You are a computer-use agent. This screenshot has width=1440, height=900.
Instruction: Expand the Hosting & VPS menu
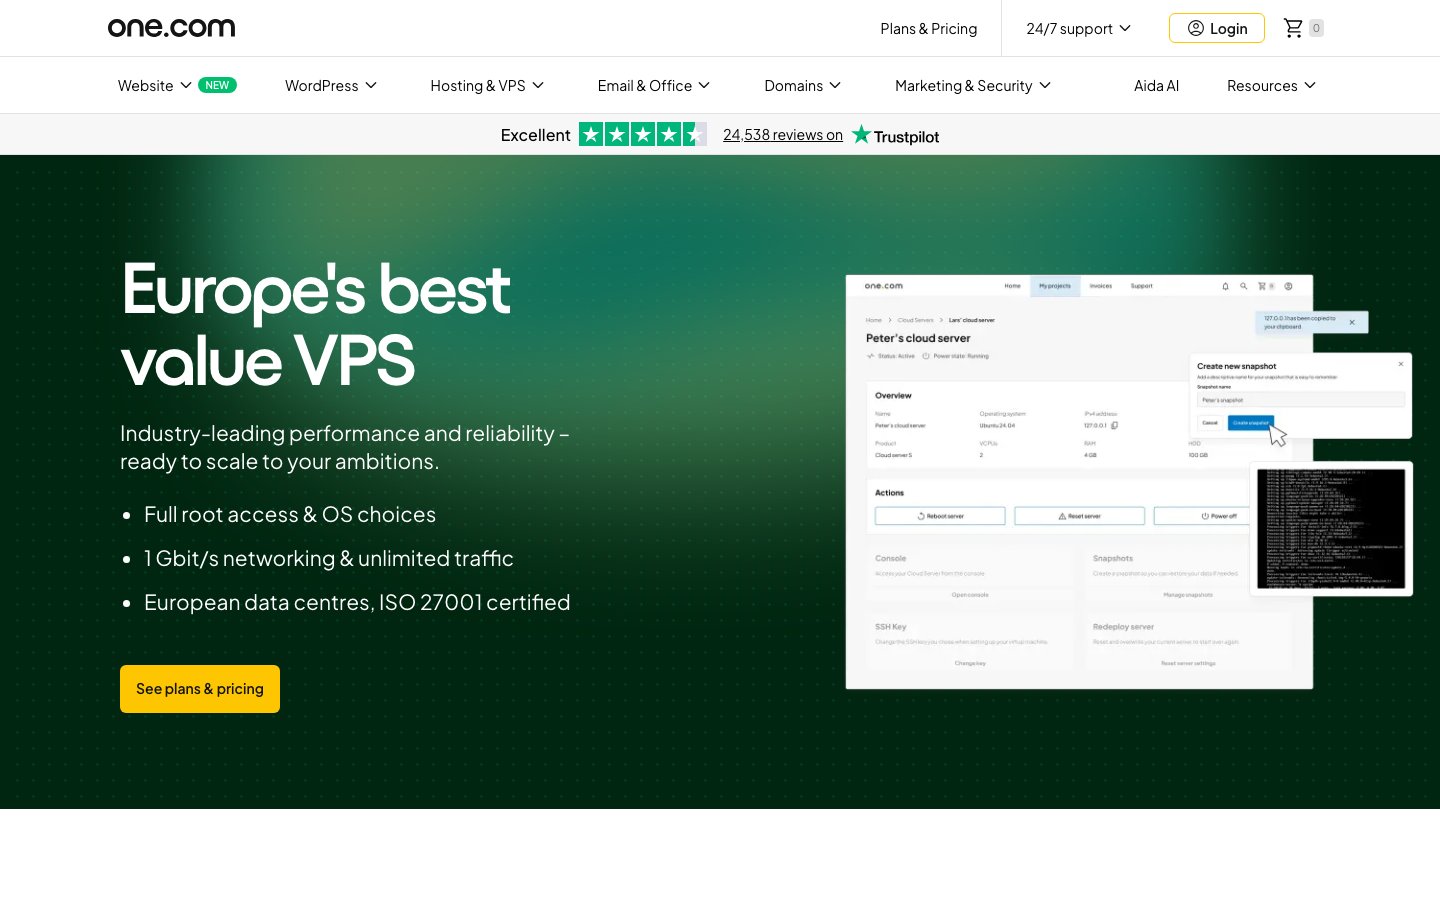[x=487, y=86]
